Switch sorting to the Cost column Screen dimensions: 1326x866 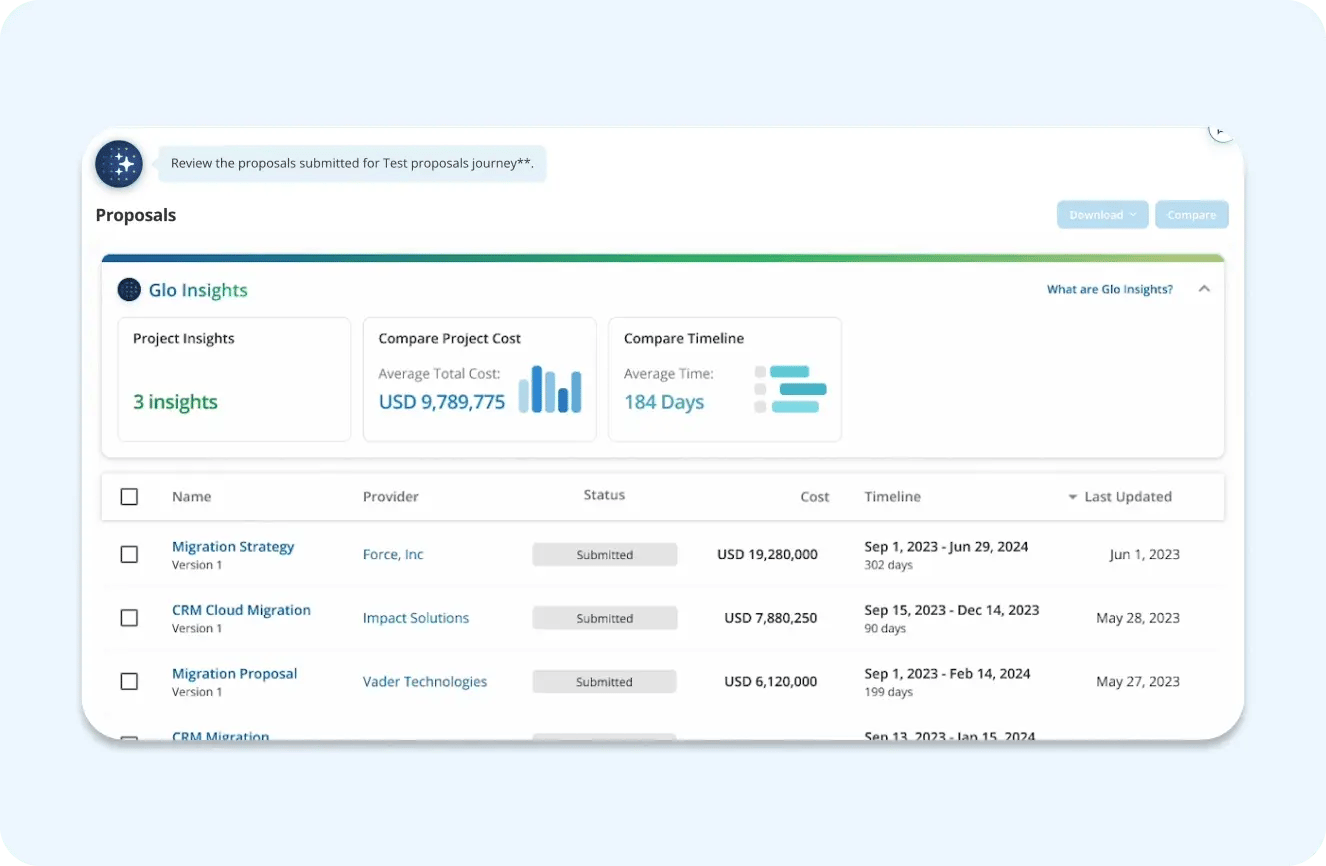(814, 496)
